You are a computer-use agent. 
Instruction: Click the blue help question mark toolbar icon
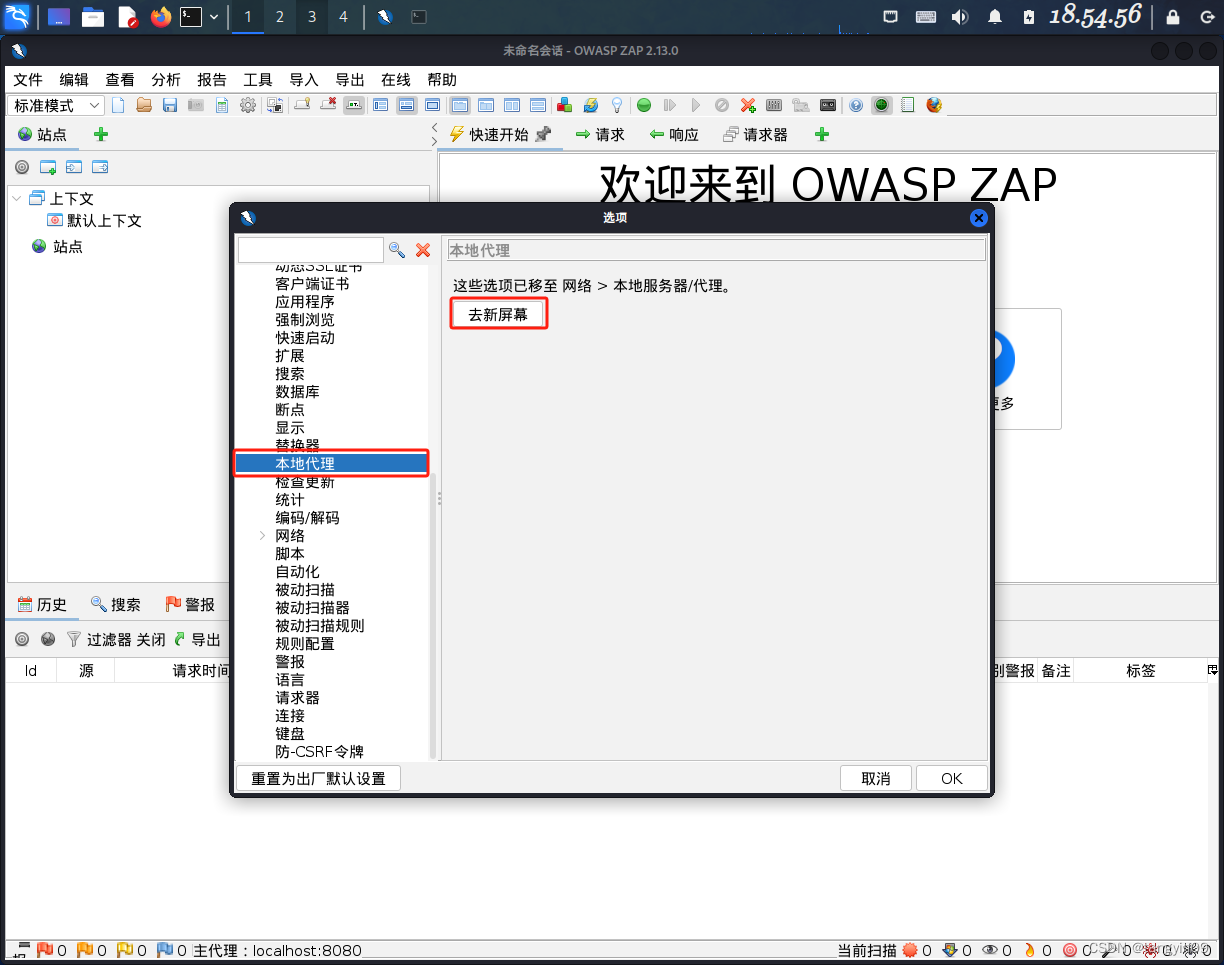click(855, 105)
